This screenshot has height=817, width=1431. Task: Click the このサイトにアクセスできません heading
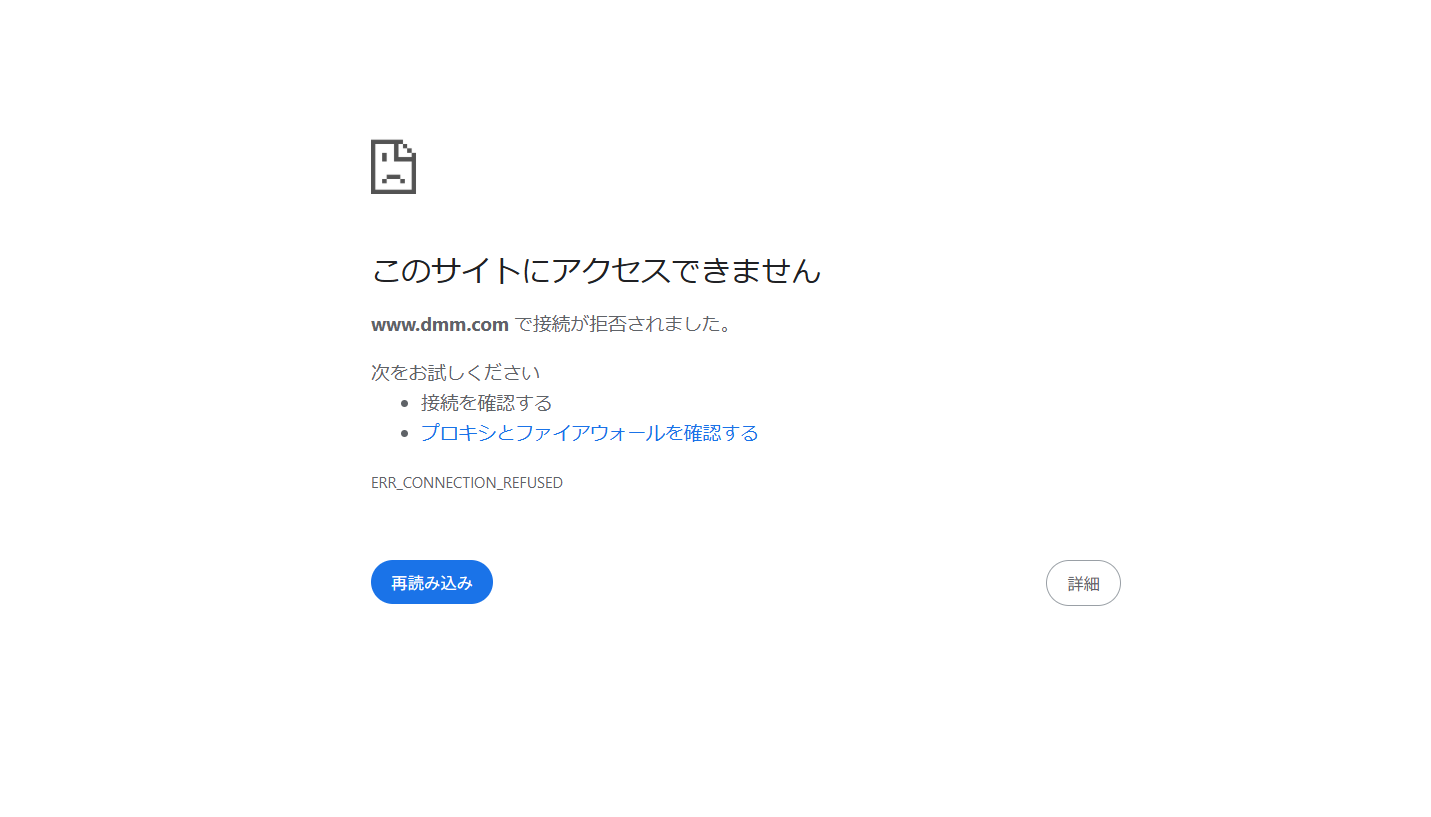(x=596, y=270)
